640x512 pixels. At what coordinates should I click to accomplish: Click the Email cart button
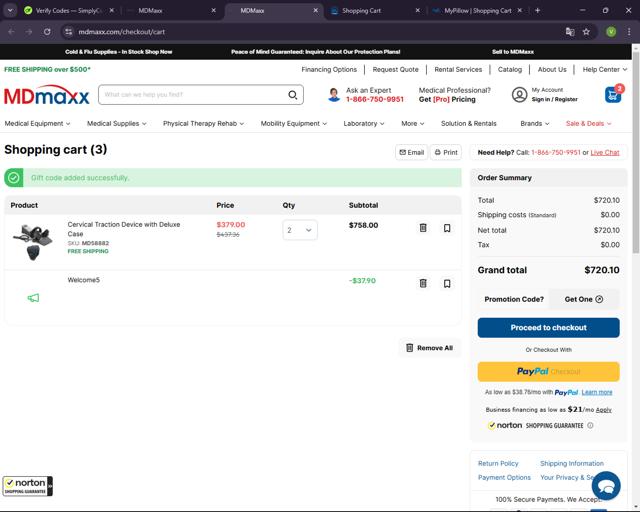pyautogui.click(x=411, y=152)
